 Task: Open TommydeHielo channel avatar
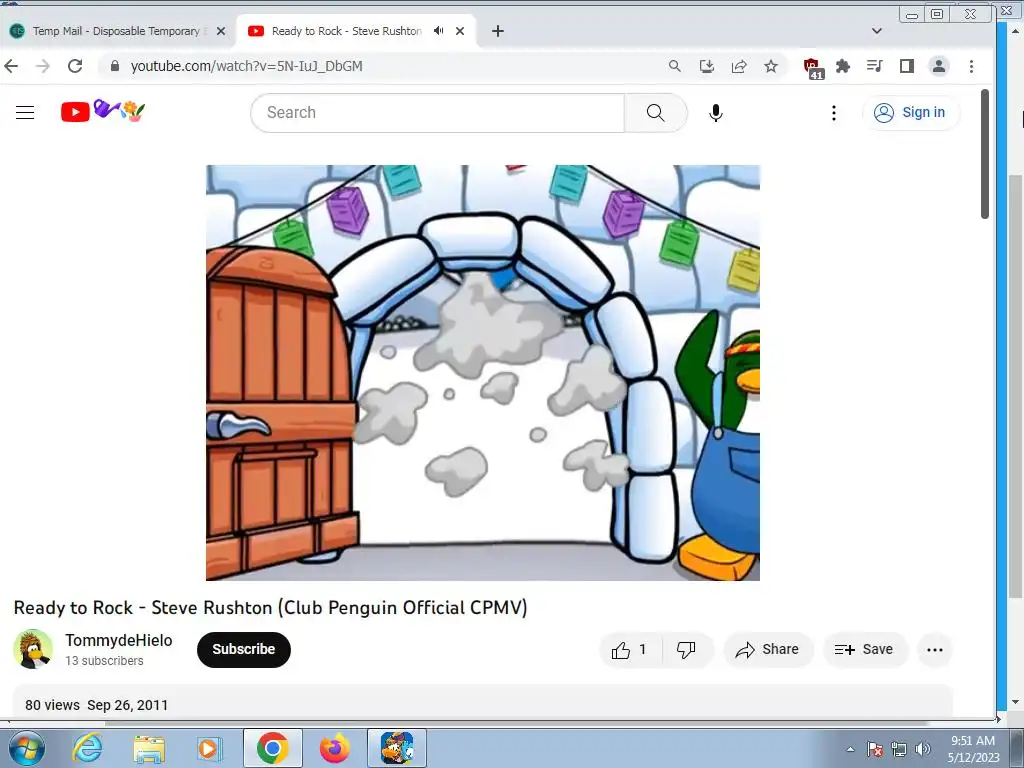click(x=33, y=649)
